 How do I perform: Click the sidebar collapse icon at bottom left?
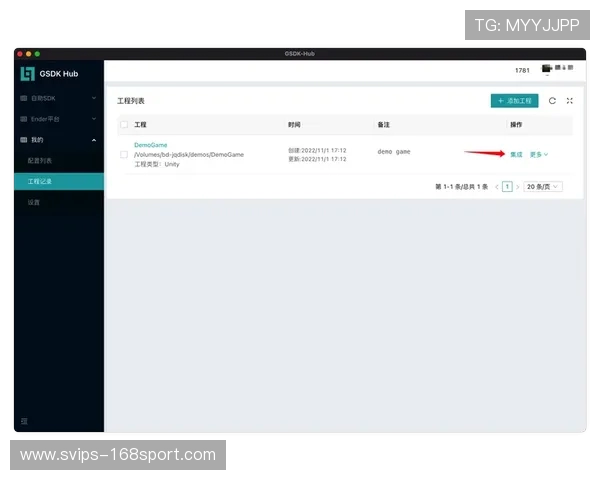click(24, 420)
